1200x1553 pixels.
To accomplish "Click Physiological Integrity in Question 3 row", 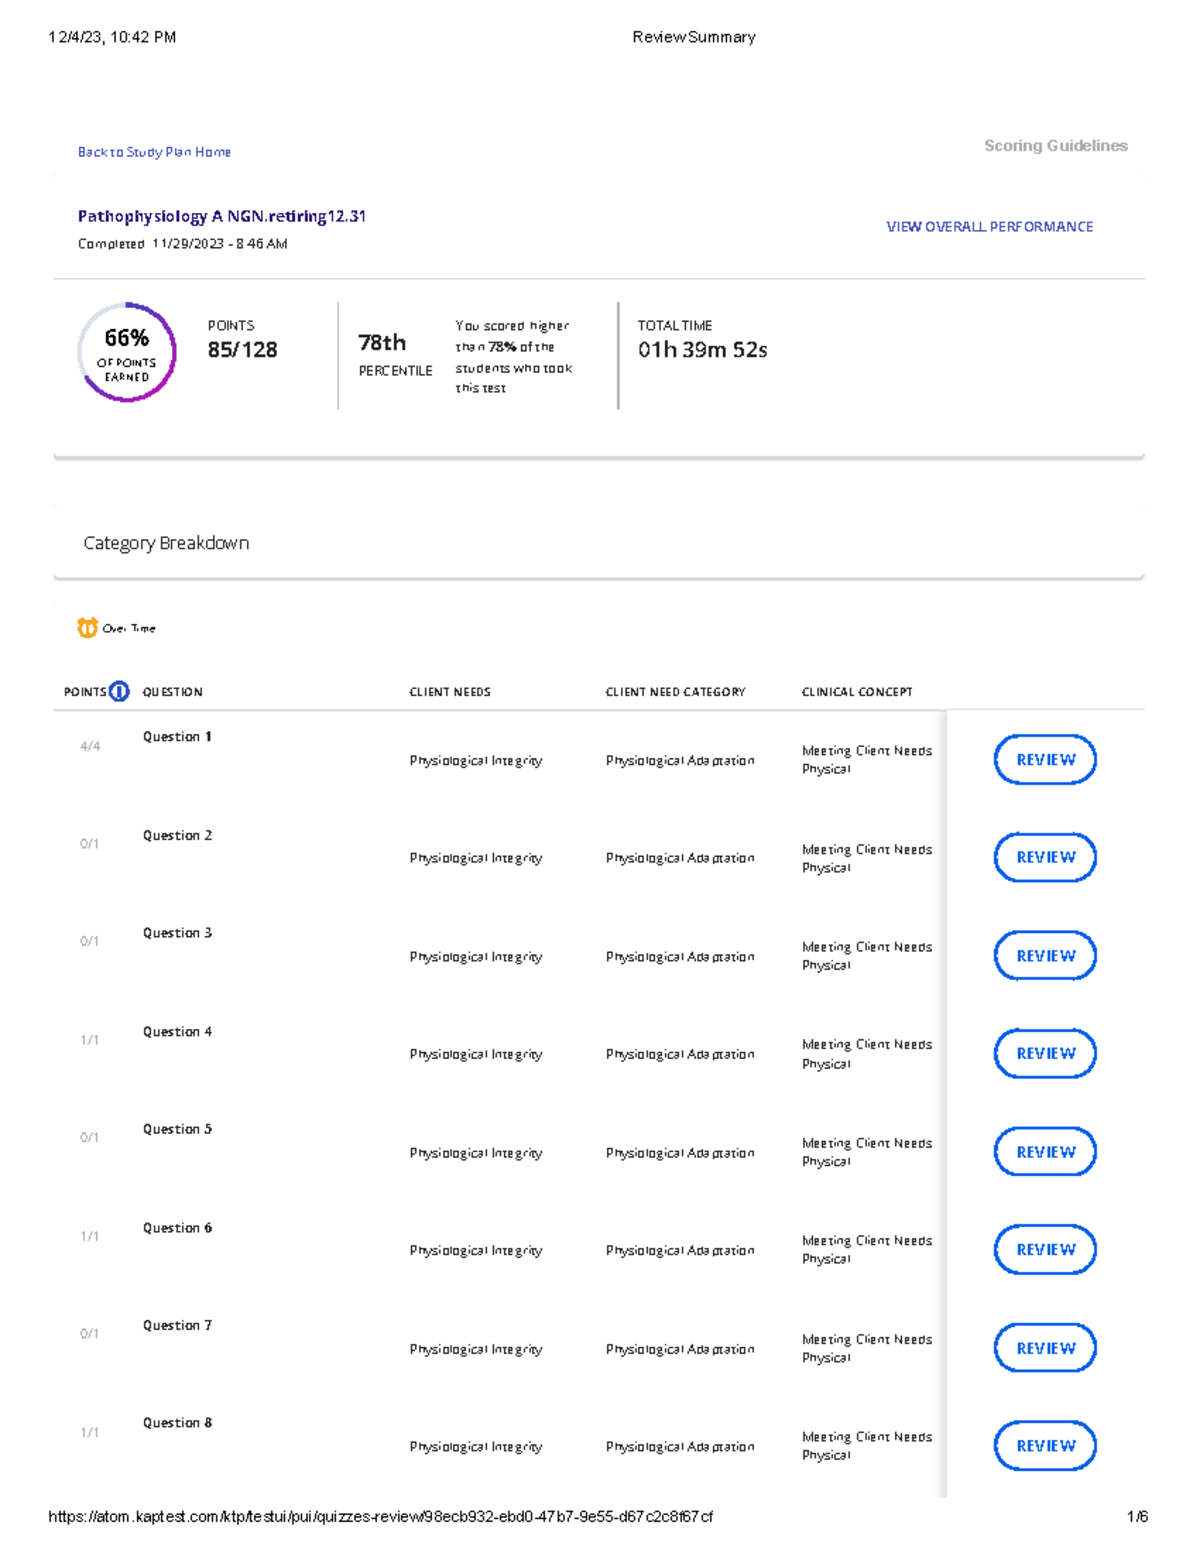I will (476, 957).
